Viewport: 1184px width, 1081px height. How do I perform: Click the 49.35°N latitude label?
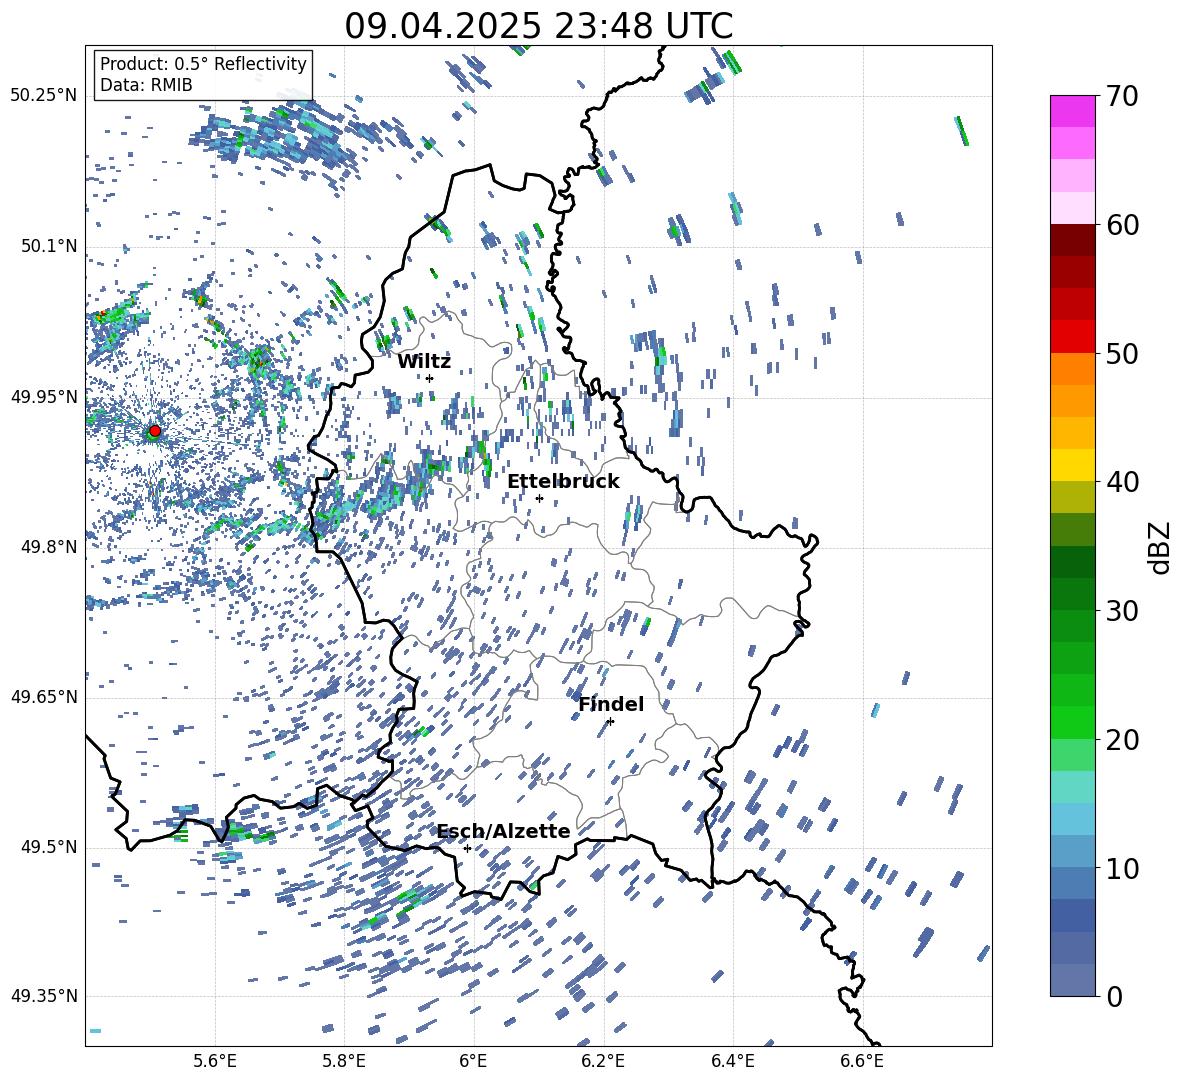click(x=44, y=996)
